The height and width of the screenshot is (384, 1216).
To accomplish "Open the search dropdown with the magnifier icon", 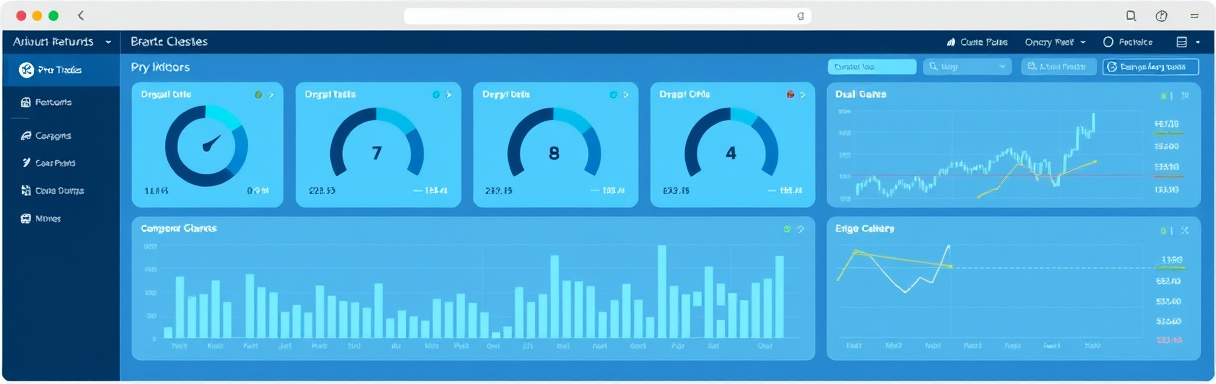I will (x=968, y=67).
